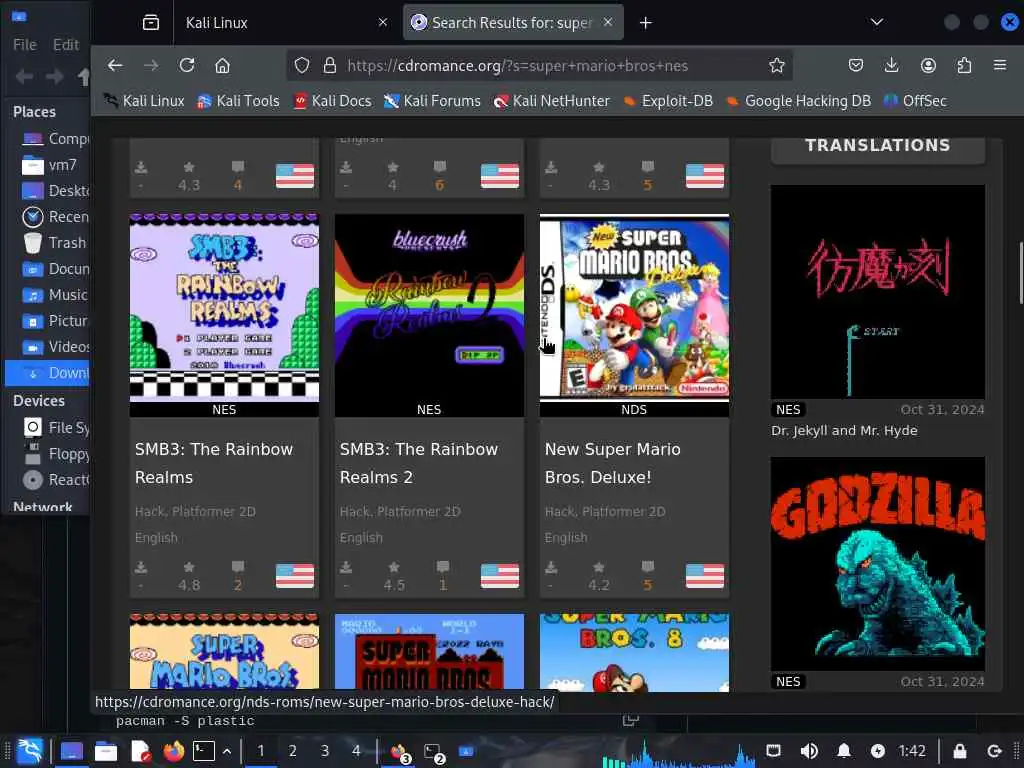Open the extensions puzzle icon
The image size is (1024, 768).
964,65
